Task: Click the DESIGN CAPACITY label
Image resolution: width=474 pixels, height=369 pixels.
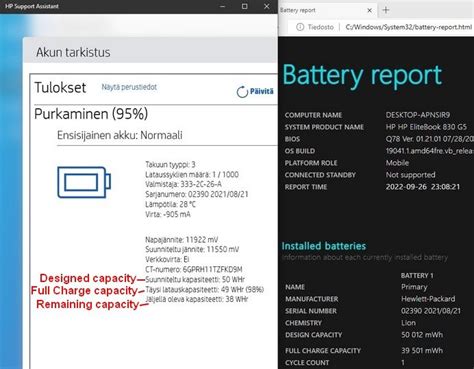Action: pos(314,335)
